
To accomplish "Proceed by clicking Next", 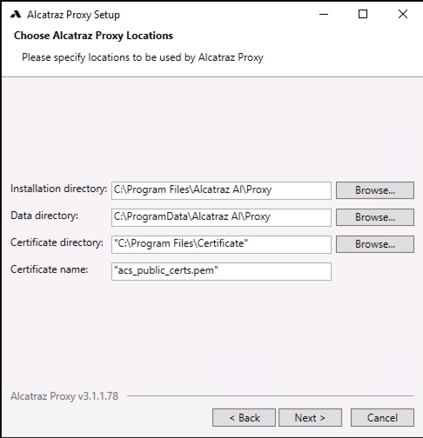I will tap(310, 418).
